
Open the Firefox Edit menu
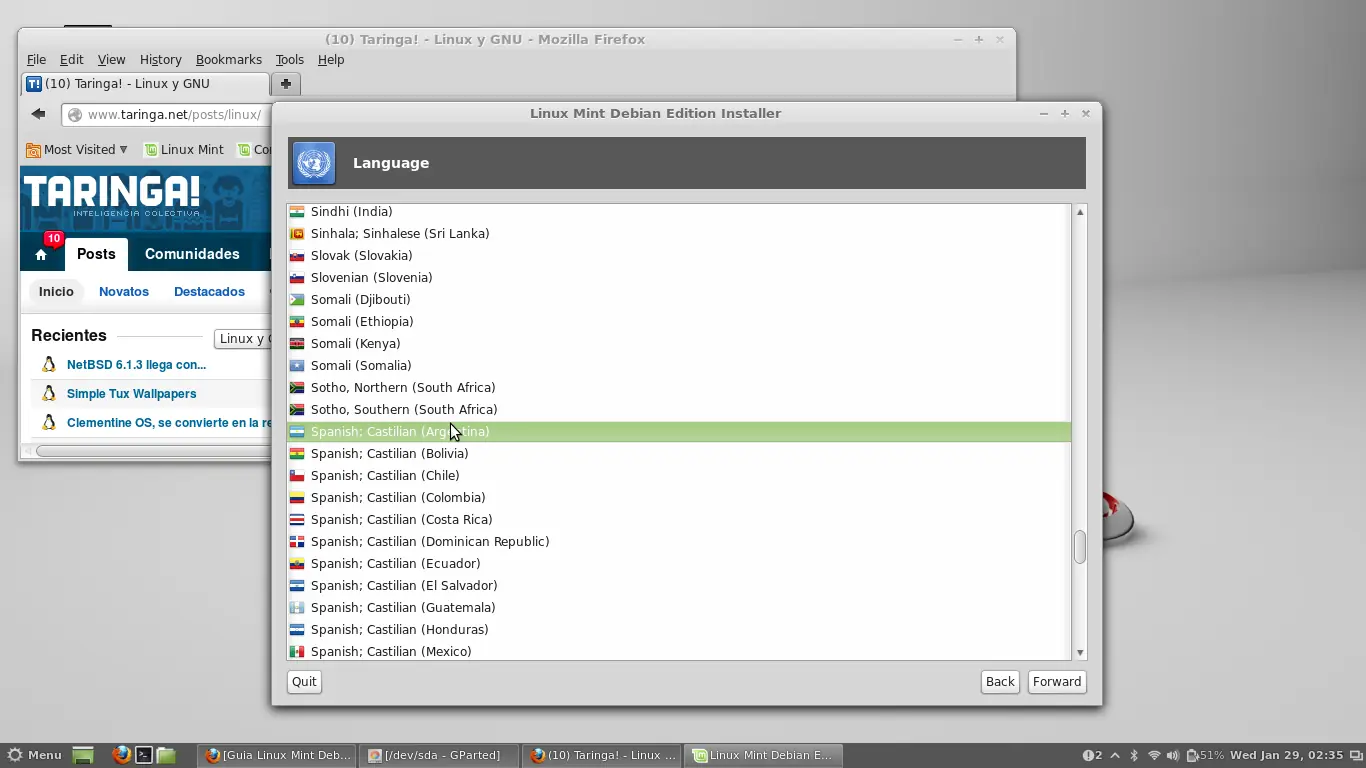pos(71,60)
